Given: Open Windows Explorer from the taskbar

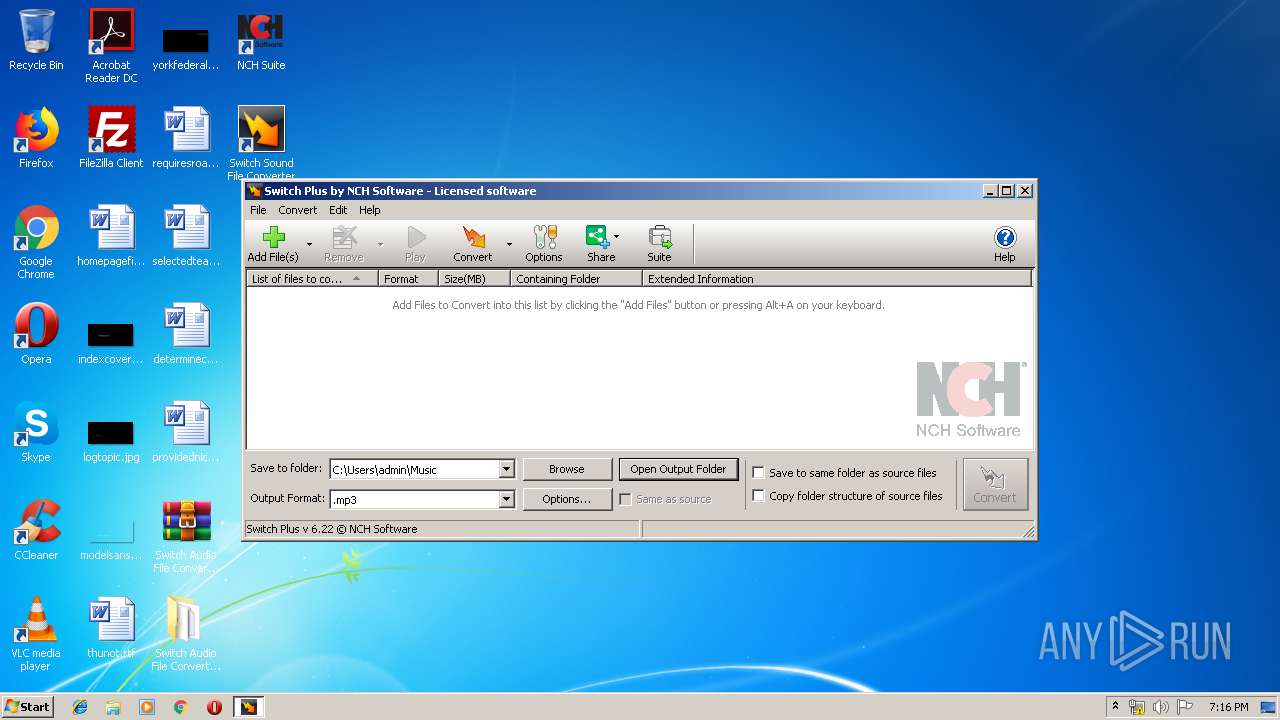Looking at the screenshot, I should pyautogui.click(x=113, y=707).
